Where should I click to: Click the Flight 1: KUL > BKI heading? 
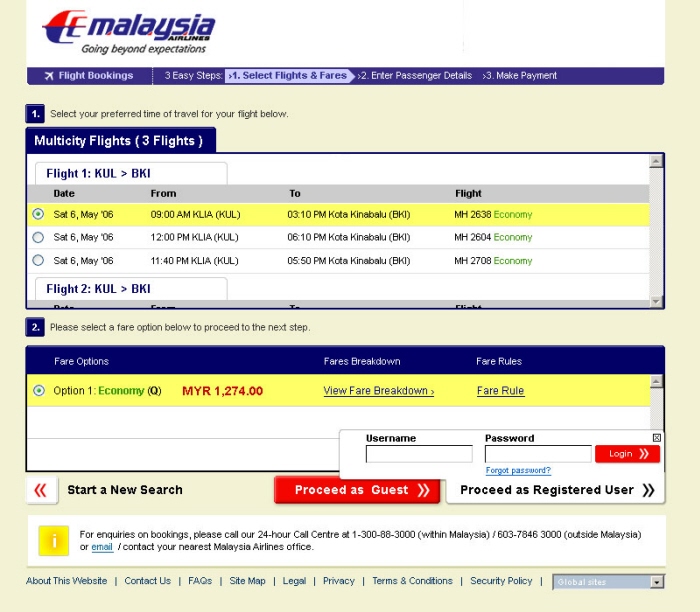[x=99, y=174]
